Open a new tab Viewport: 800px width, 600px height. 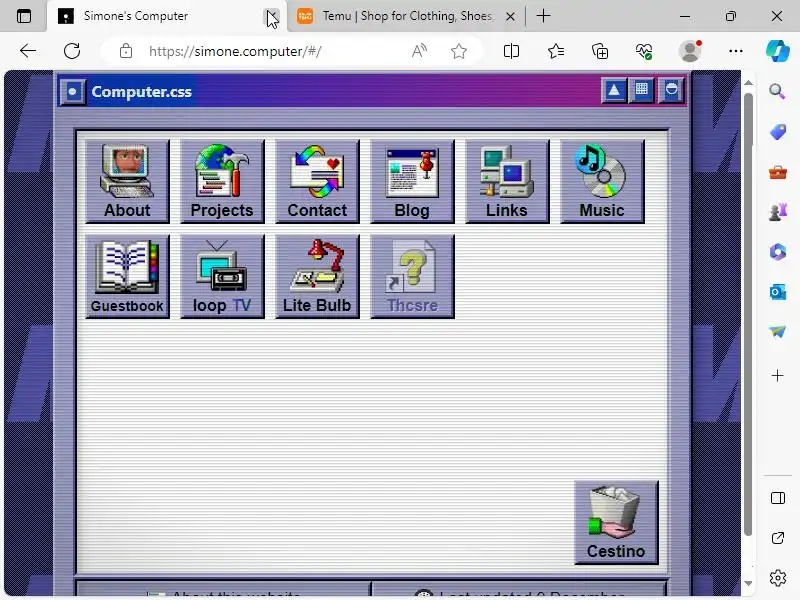(x=544, y=16)
